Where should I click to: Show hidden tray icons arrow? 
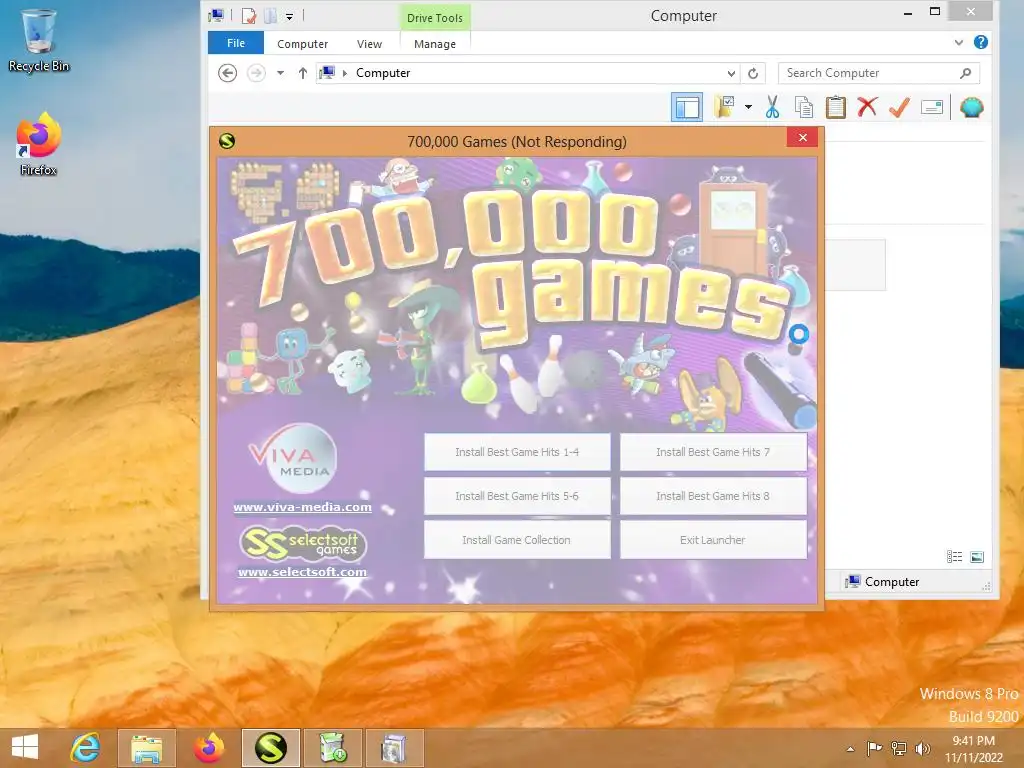point(850,748)
